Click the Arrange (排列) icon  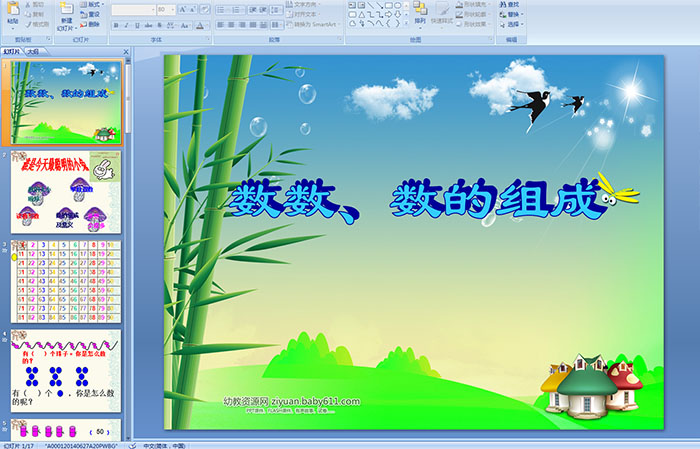(420, 9)
